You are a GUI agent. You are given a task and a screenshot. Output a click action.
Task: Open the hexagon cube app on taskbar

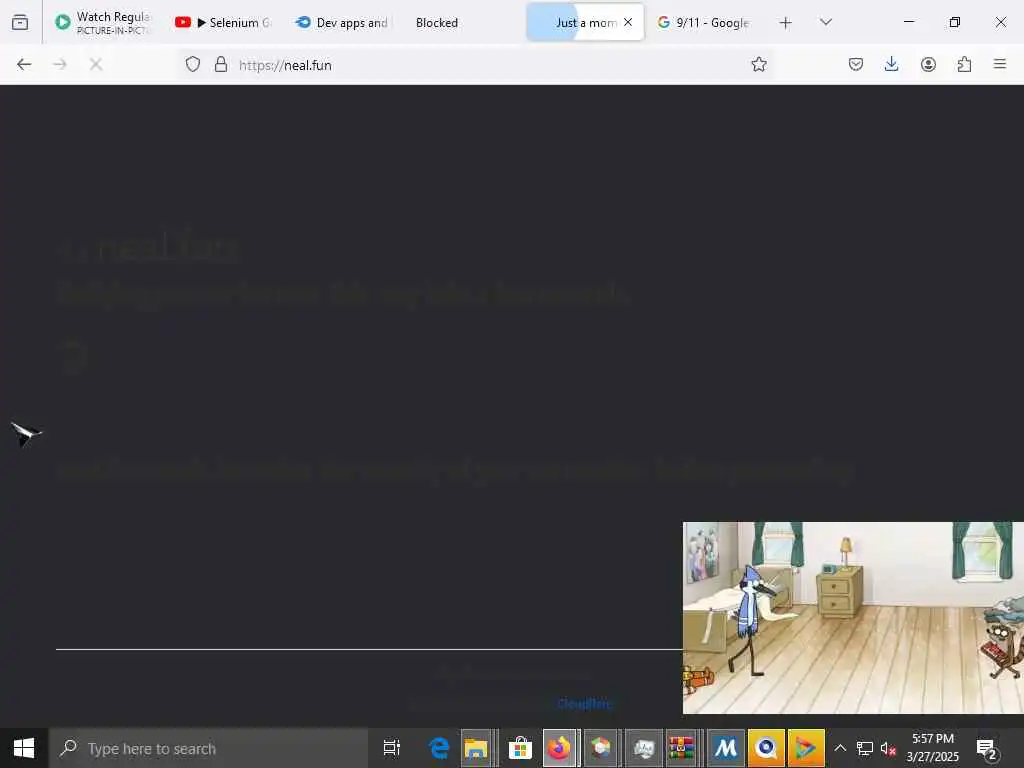[x=601, y=748]
